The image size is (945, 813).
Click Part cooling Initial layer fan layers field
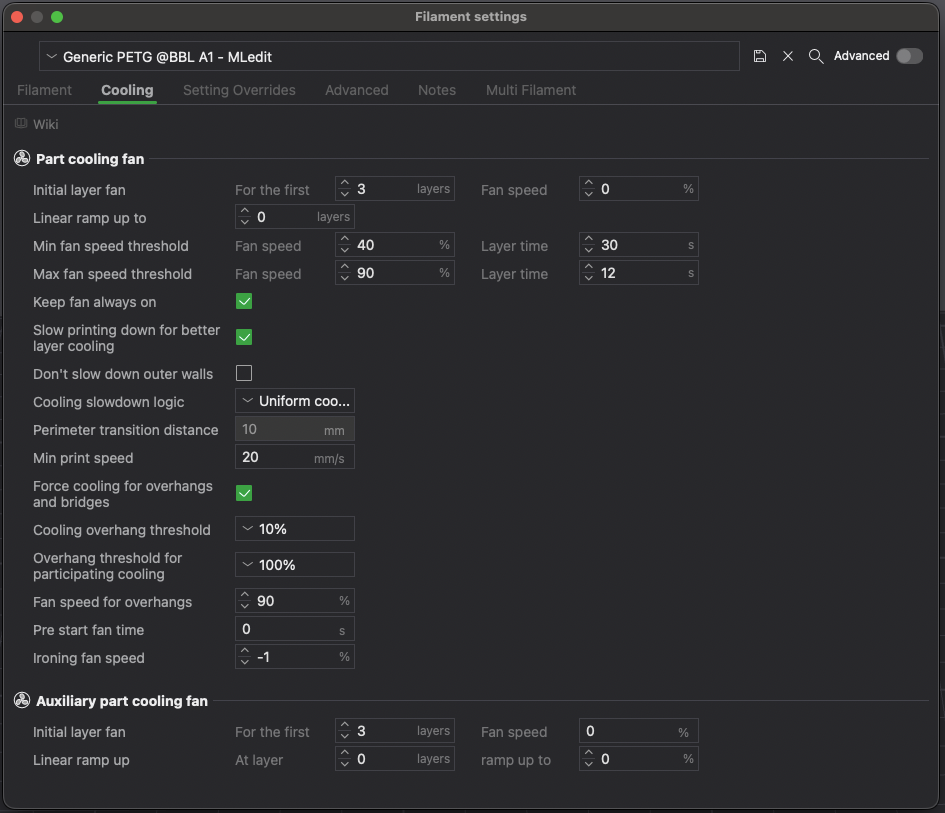pyautogui.click(x=395, y=189)
